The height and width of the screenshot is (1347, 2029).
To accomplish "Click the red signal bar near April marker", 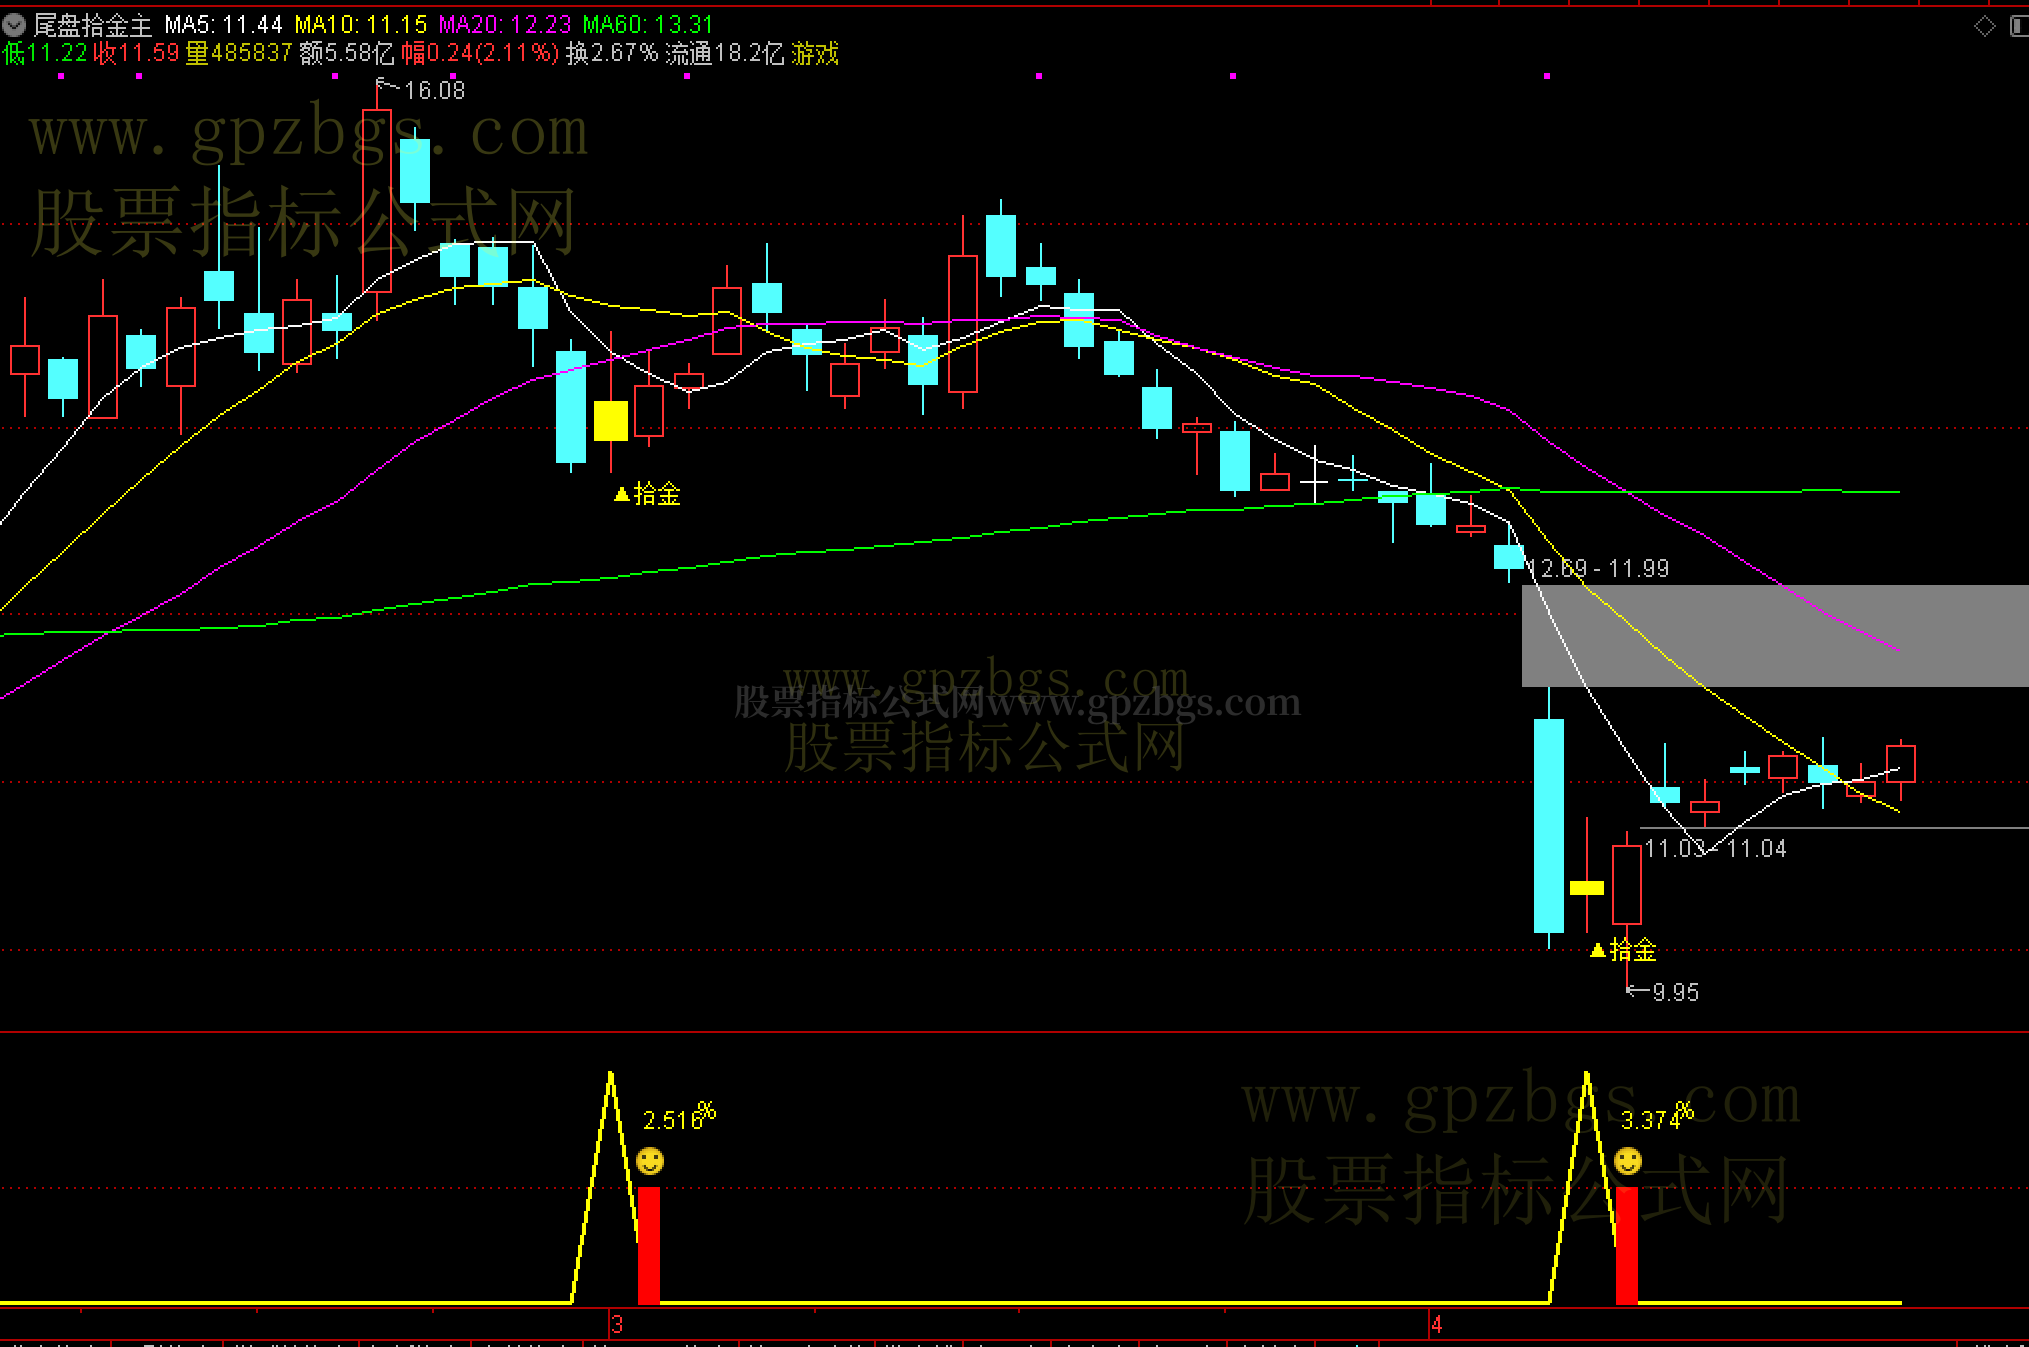I will pyautogui.click(x=1627, y=1246).
